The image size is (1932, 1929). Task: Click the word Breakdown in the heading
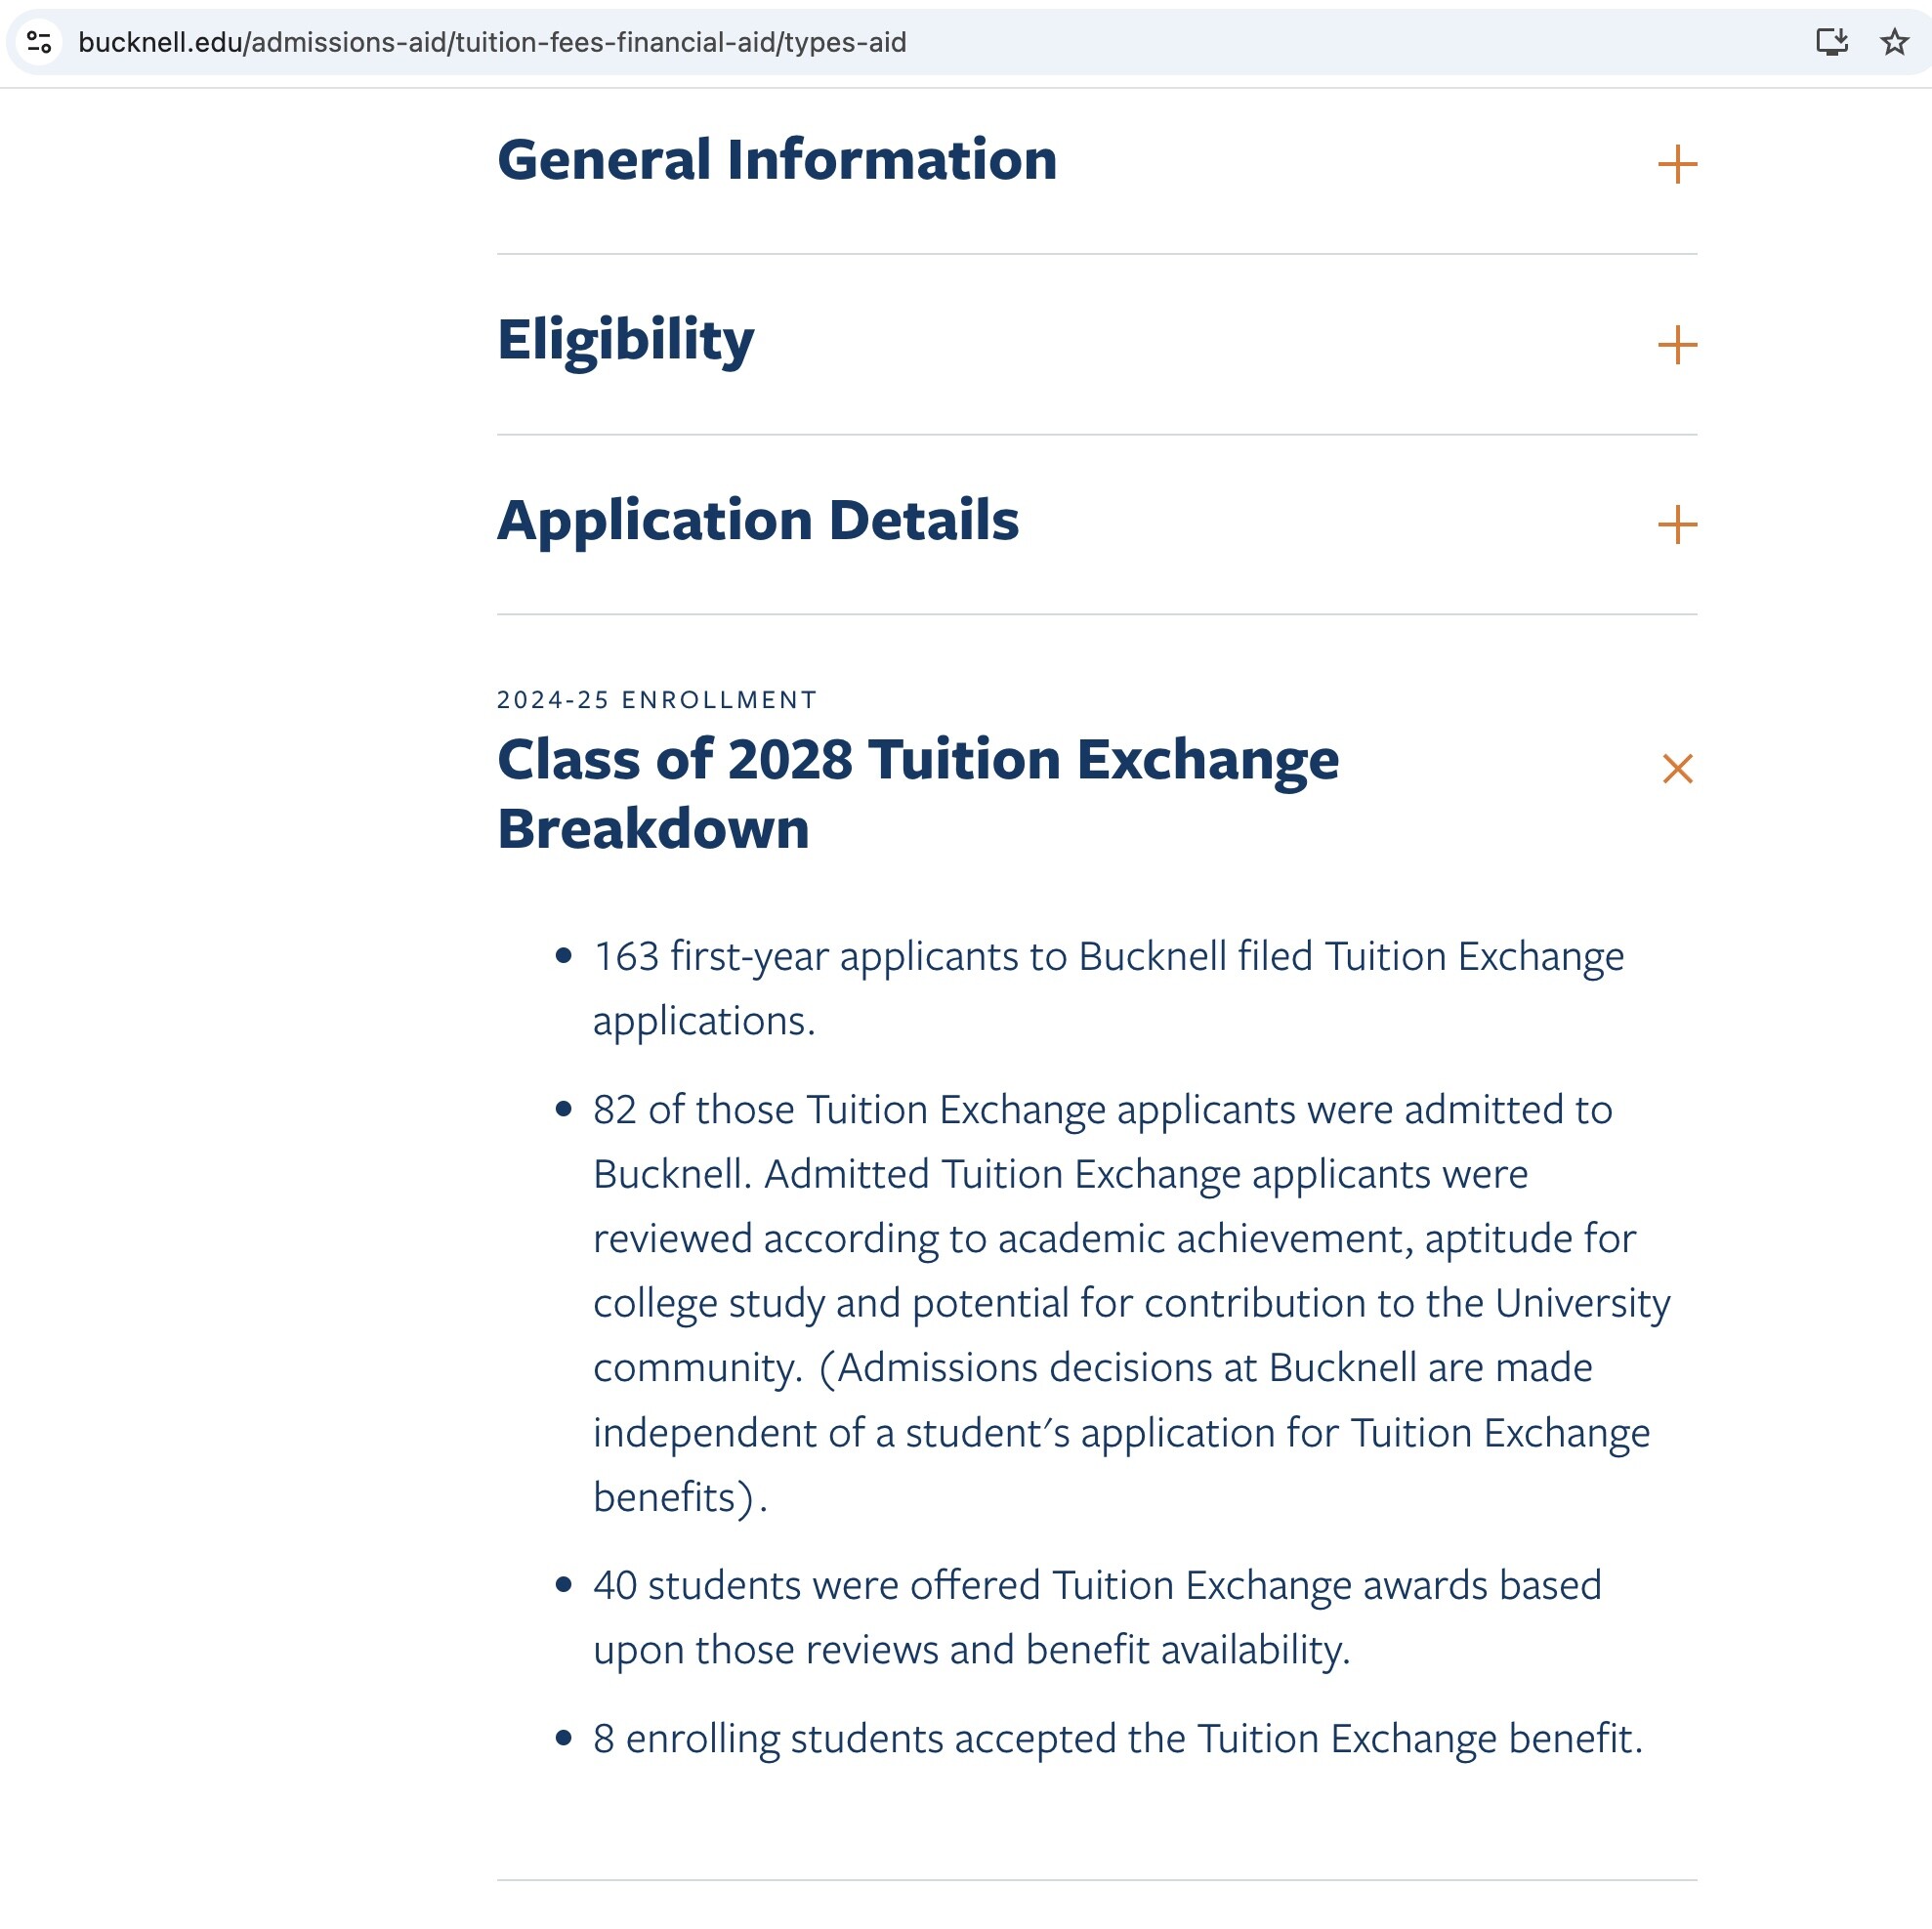click(653, 829)
